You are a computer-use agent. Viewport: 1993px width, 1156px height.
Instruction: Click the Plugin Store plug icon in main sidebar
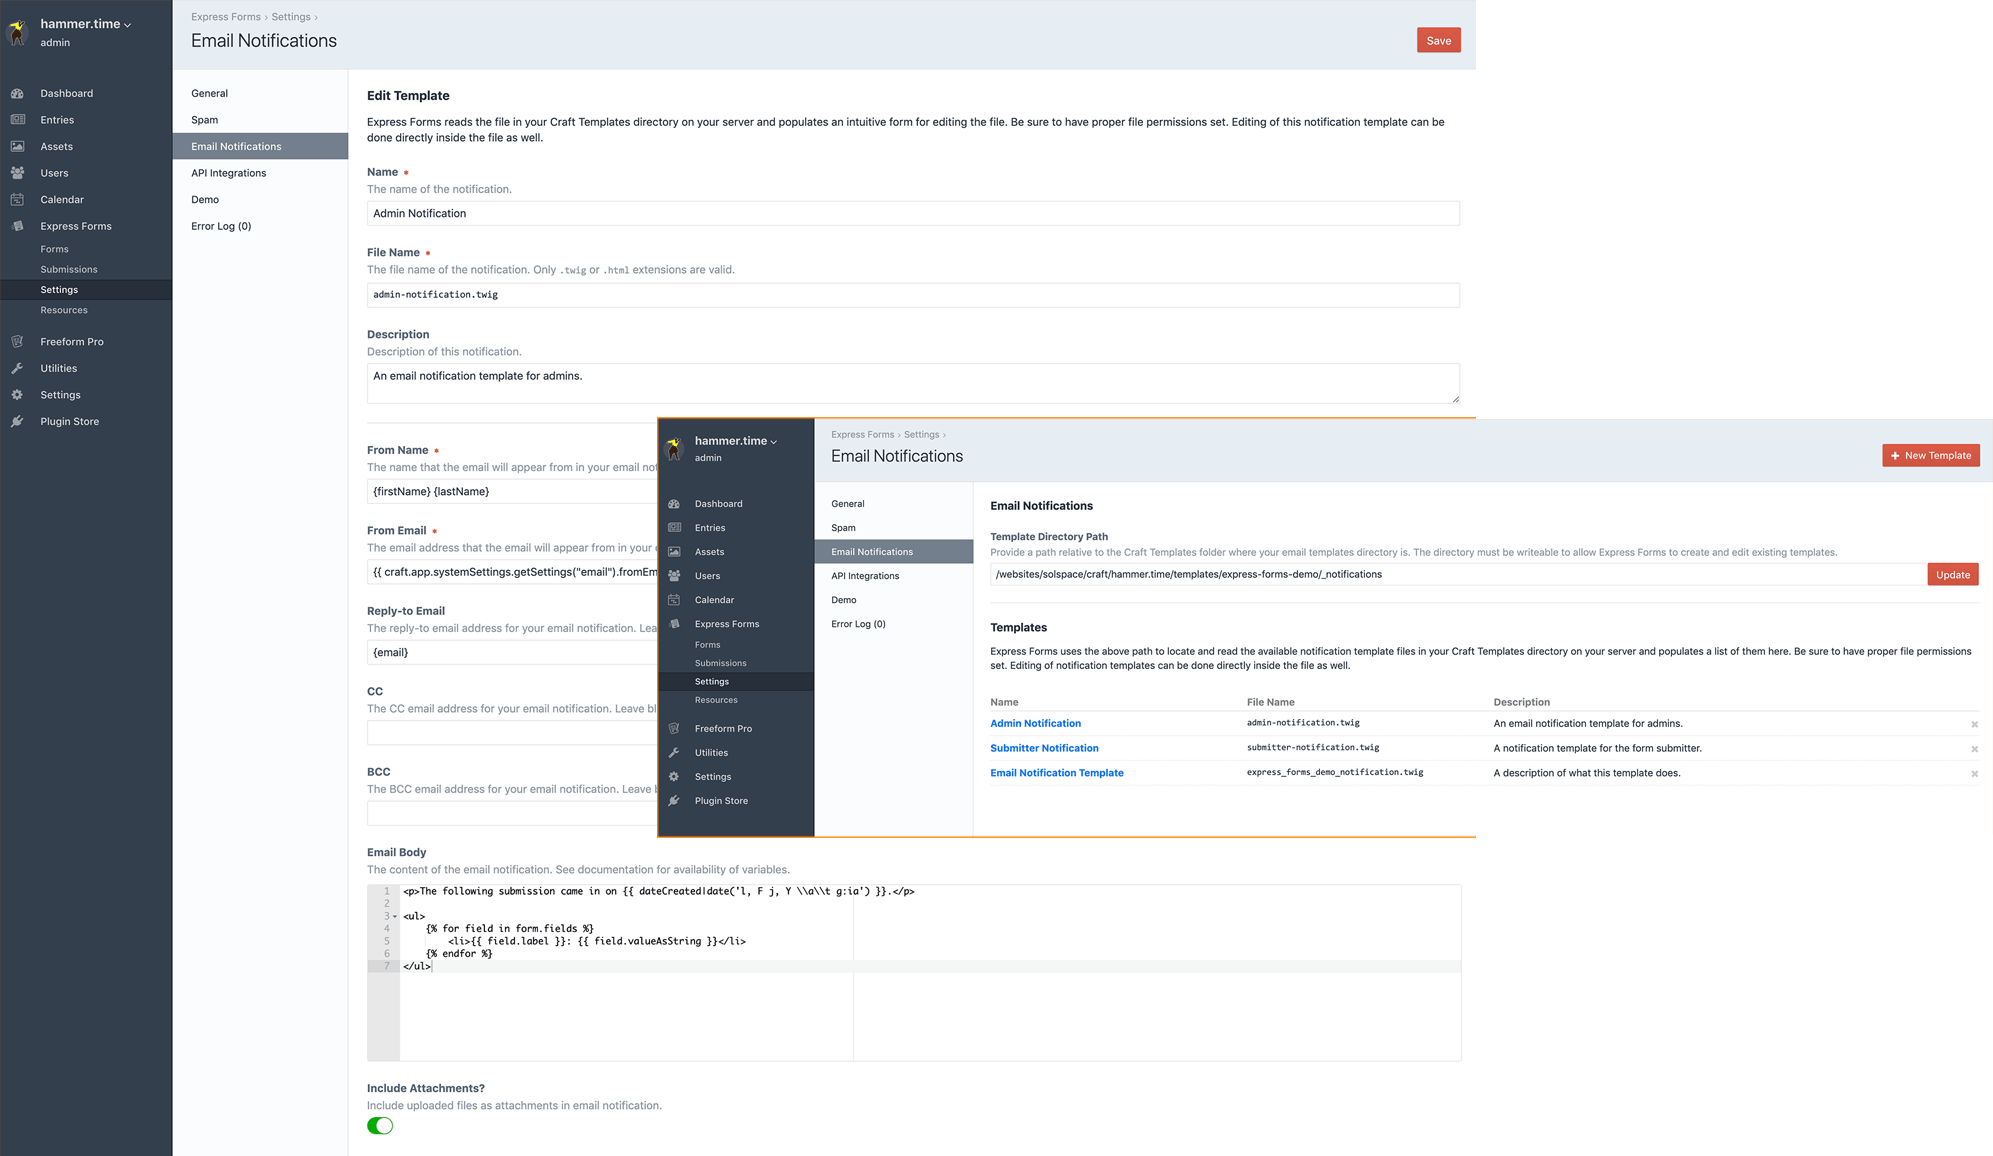coord(17,421)
